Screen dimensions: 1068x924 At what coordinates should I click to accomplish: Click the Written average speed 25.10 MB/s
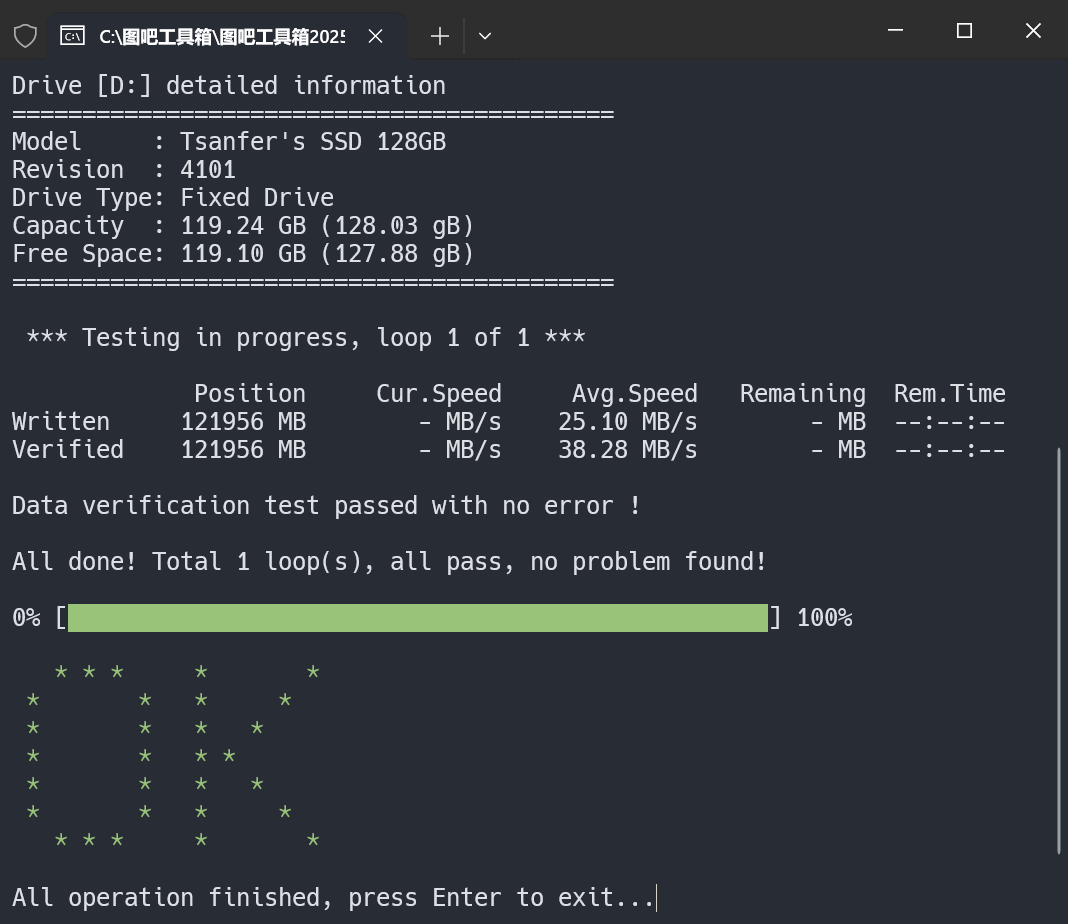[x=627, y=422]
